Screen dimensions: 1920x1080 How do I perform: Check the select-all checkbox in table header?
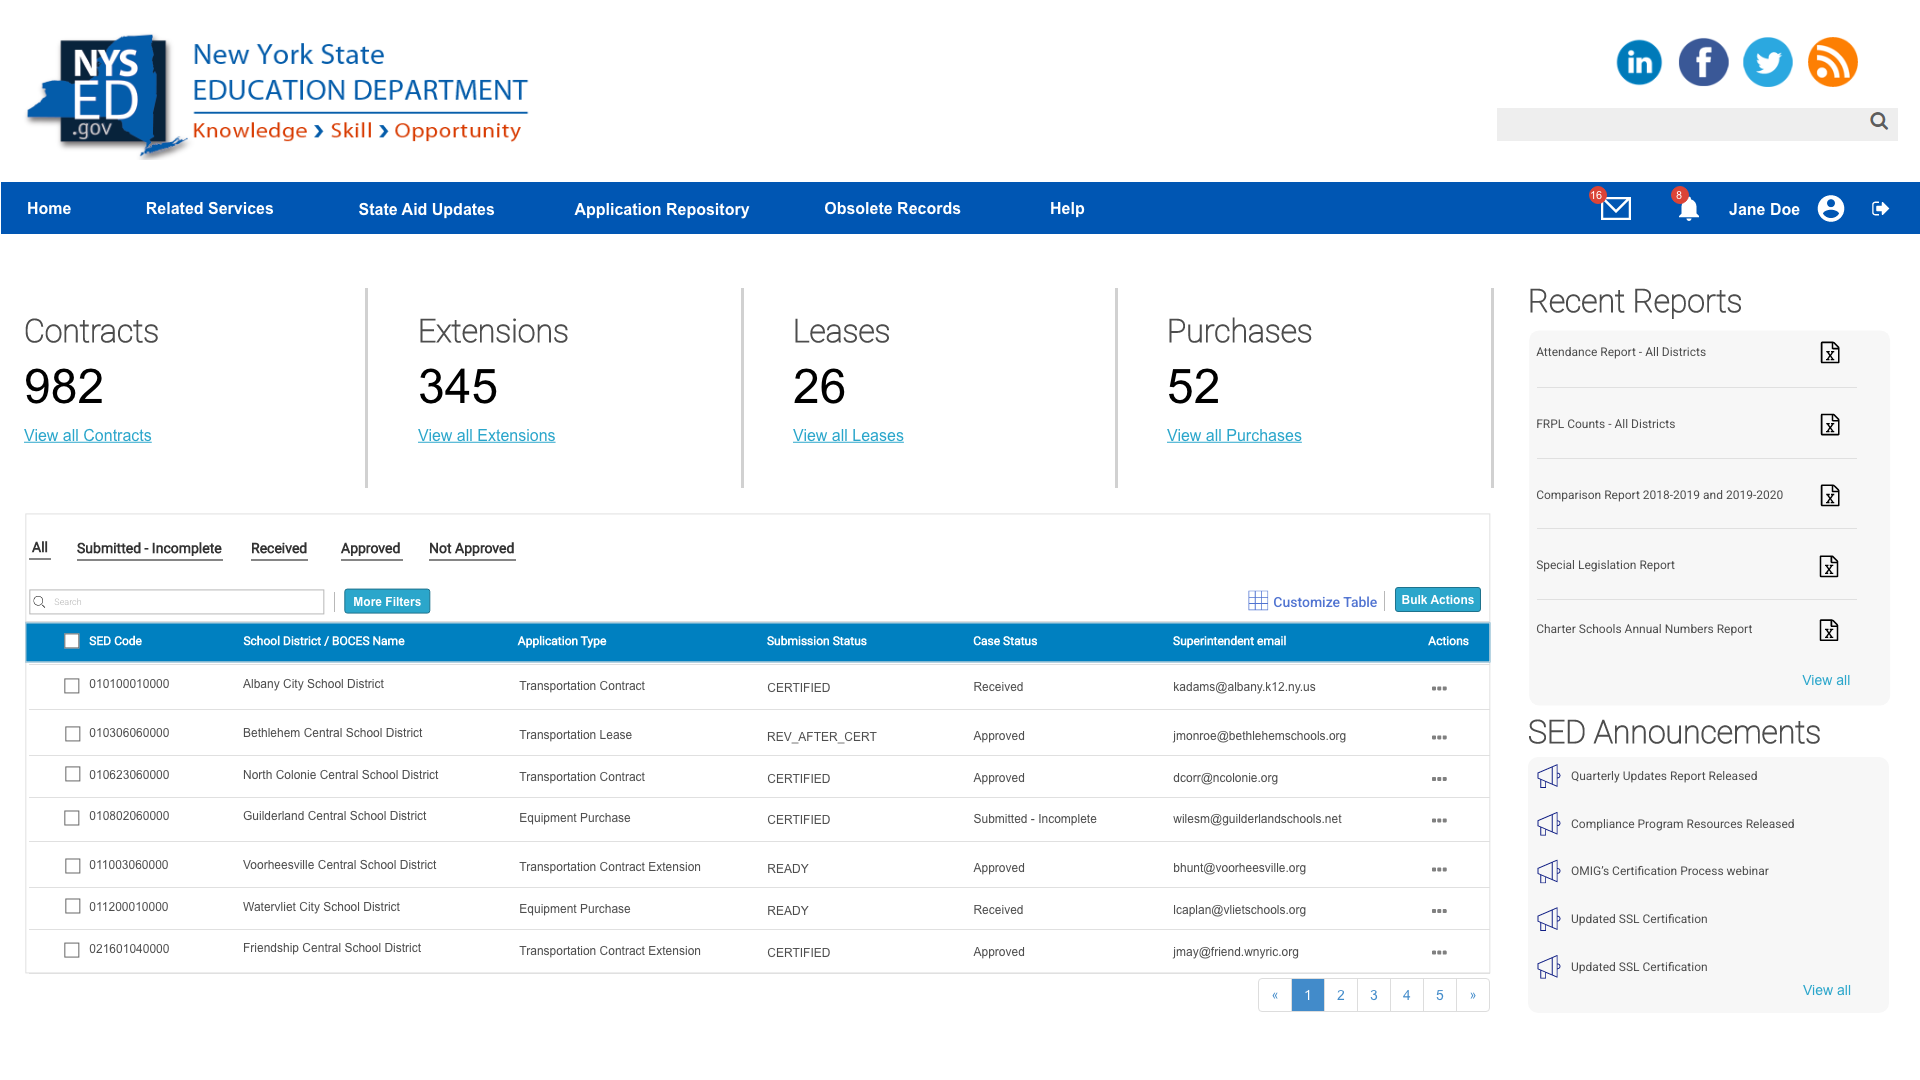72,641
